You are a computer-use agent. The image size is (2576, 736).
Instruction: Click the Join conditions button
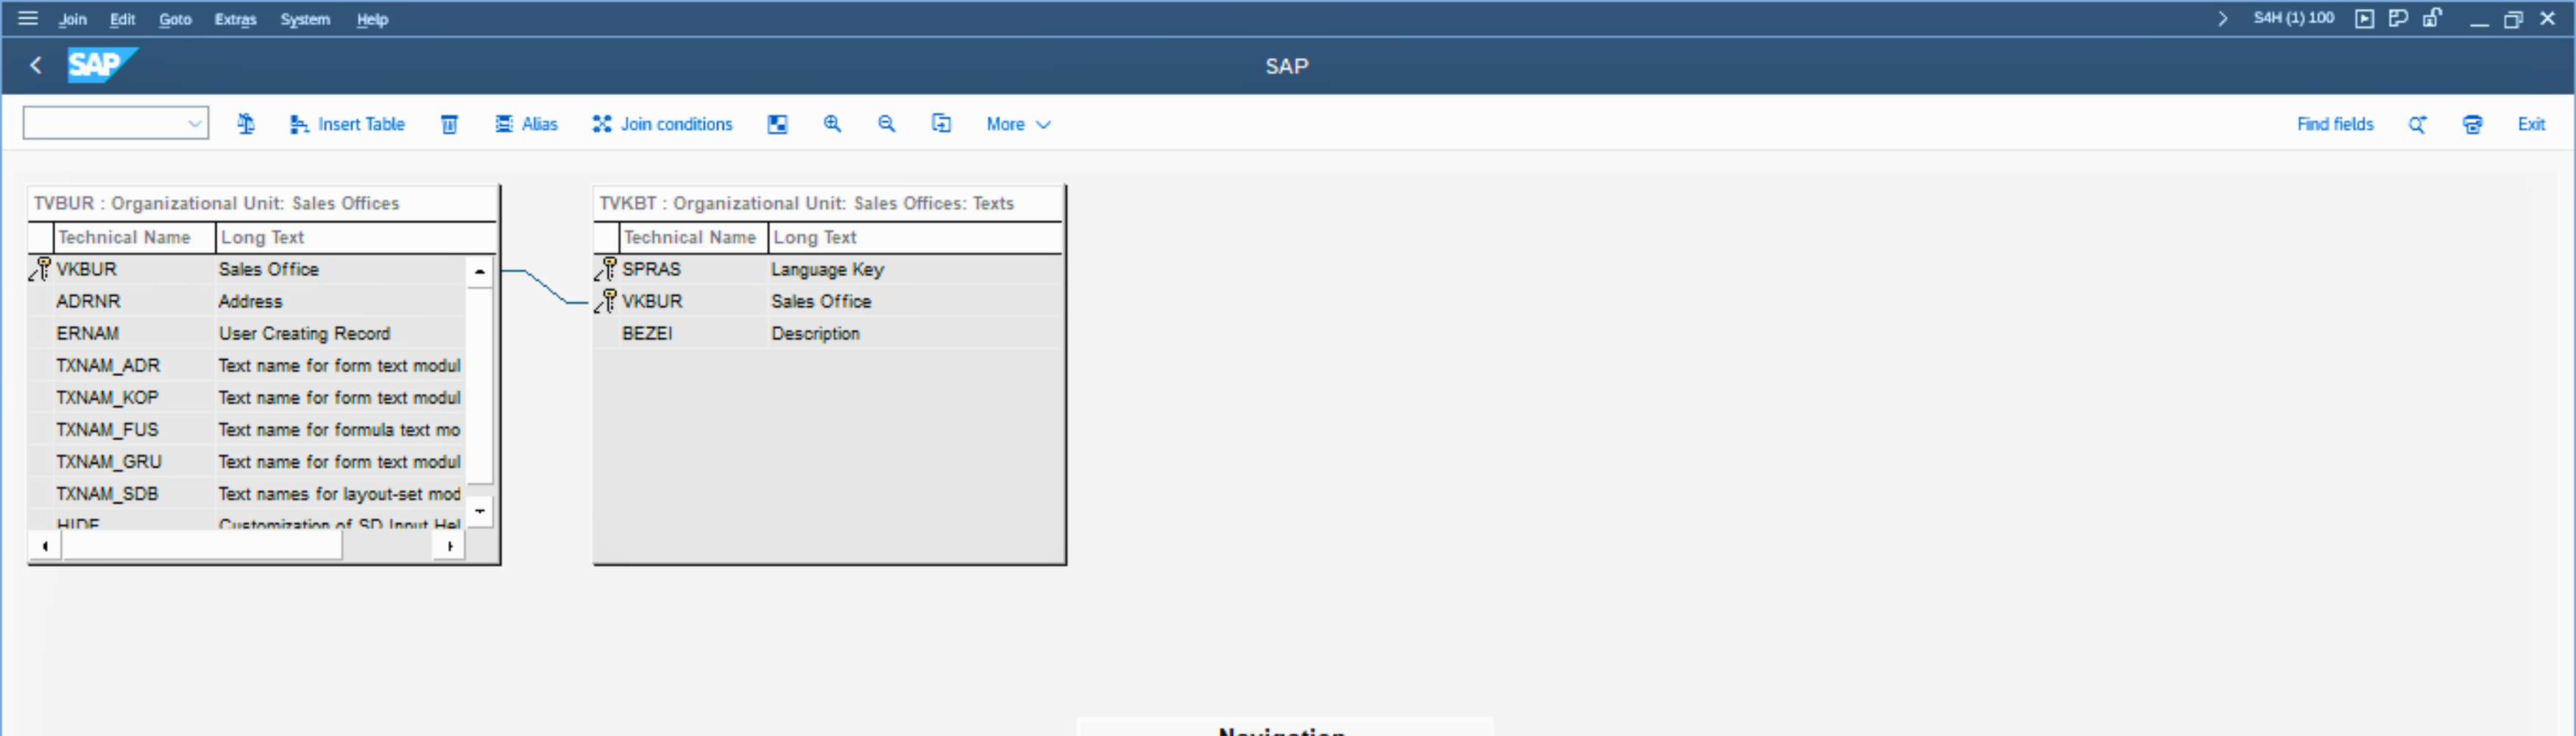663,124
